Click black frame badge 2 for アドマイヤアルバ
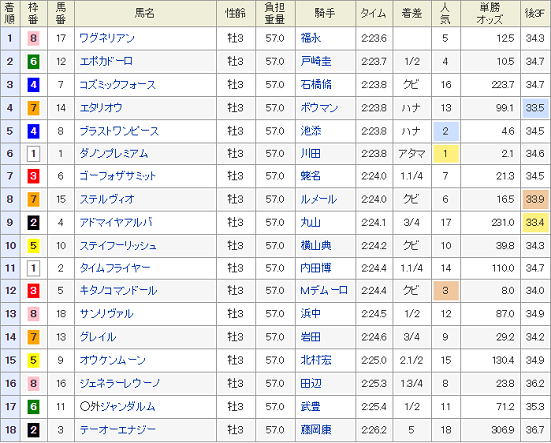This screenshot has height=443, width=551. tap(33, 222)
